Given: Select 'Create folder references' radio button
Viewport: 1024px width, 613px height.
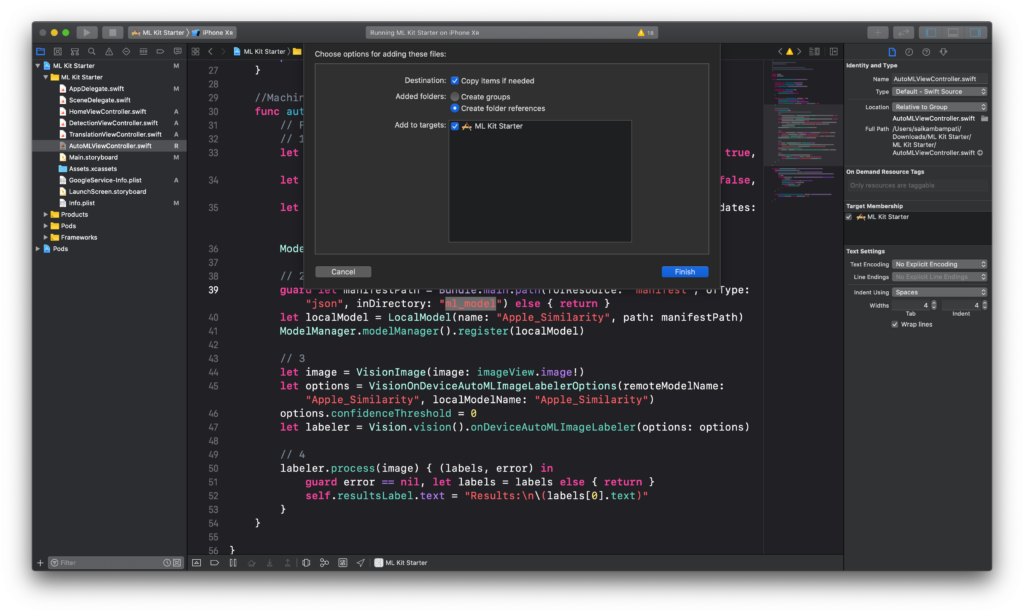Looking at the screenshot, I should click(455, 108).
